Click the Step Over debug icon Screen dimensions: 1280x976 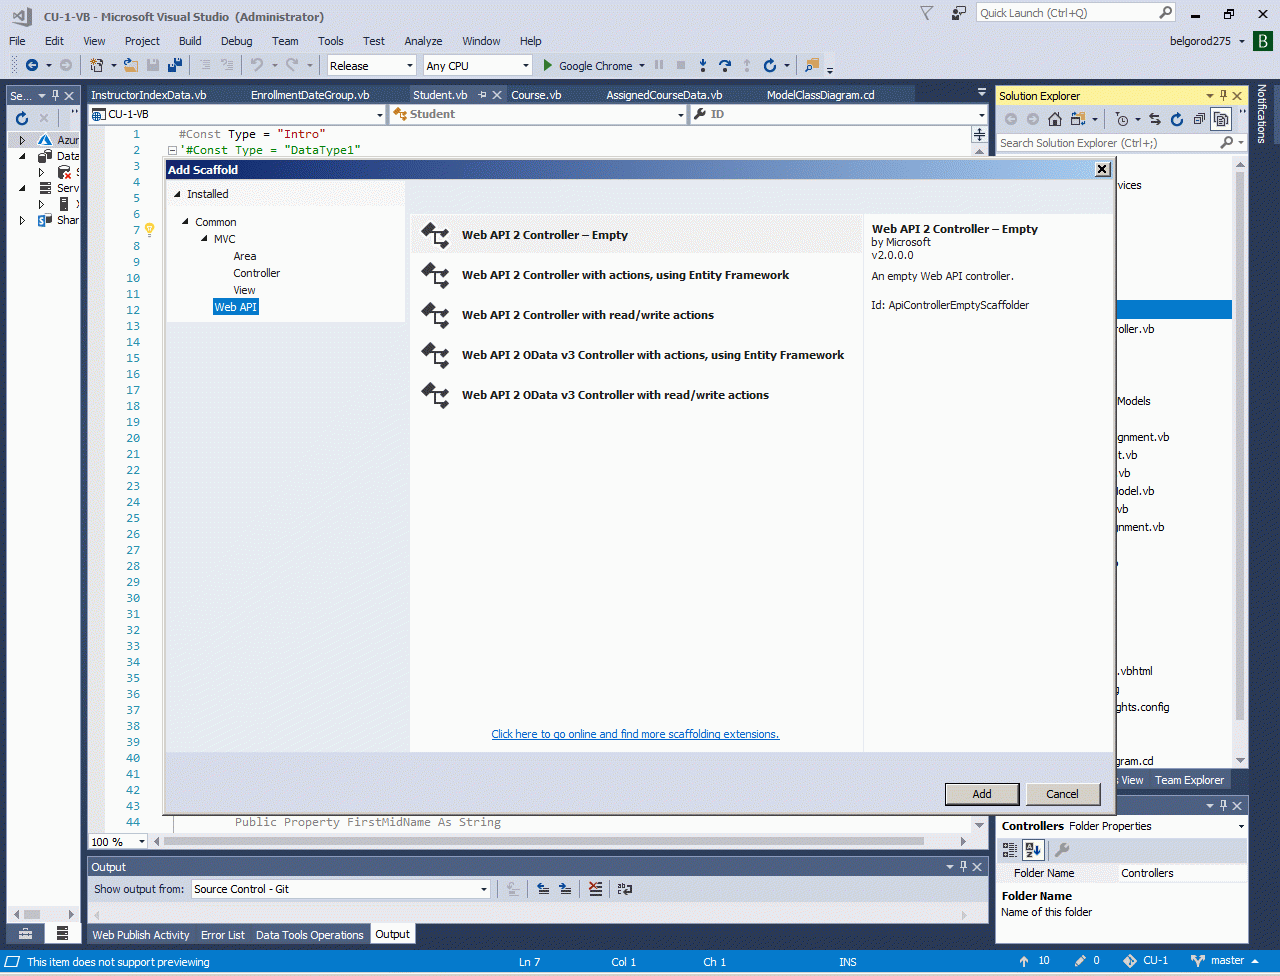click(x=725, y=65)
